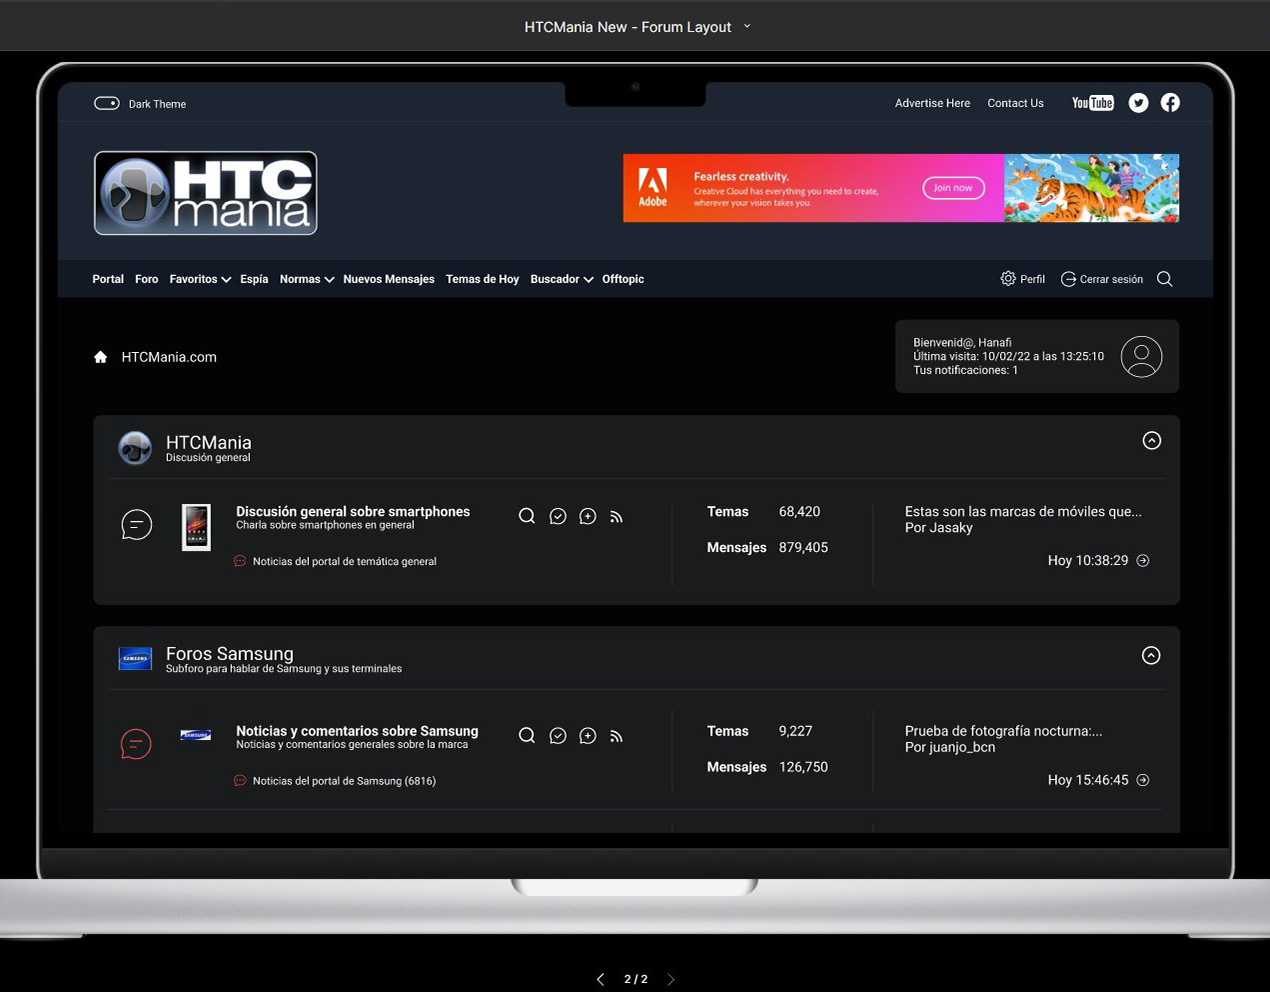Image resolution: width=1270 pixels, height=992 pixels.
Task: Collapse the Foros Samsung category section
Action: tap(1151, 656)
